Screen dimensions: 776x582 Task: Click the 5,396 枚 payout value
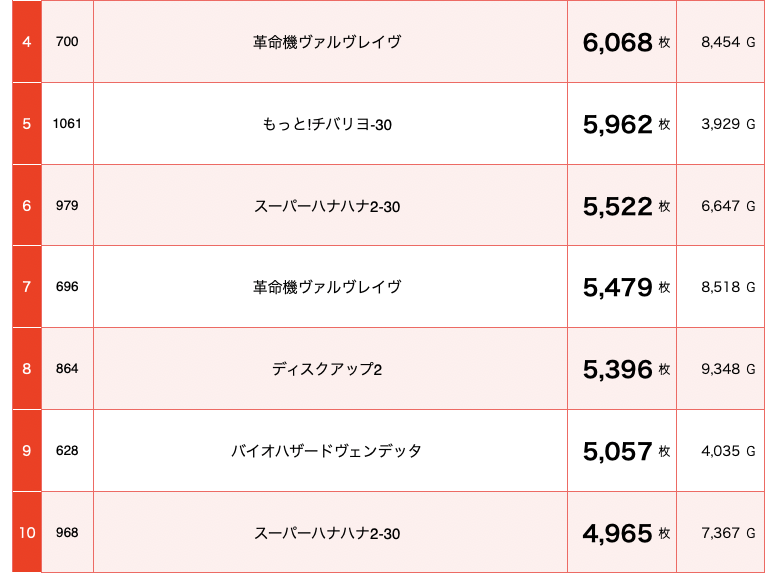(x=626, y=370)
